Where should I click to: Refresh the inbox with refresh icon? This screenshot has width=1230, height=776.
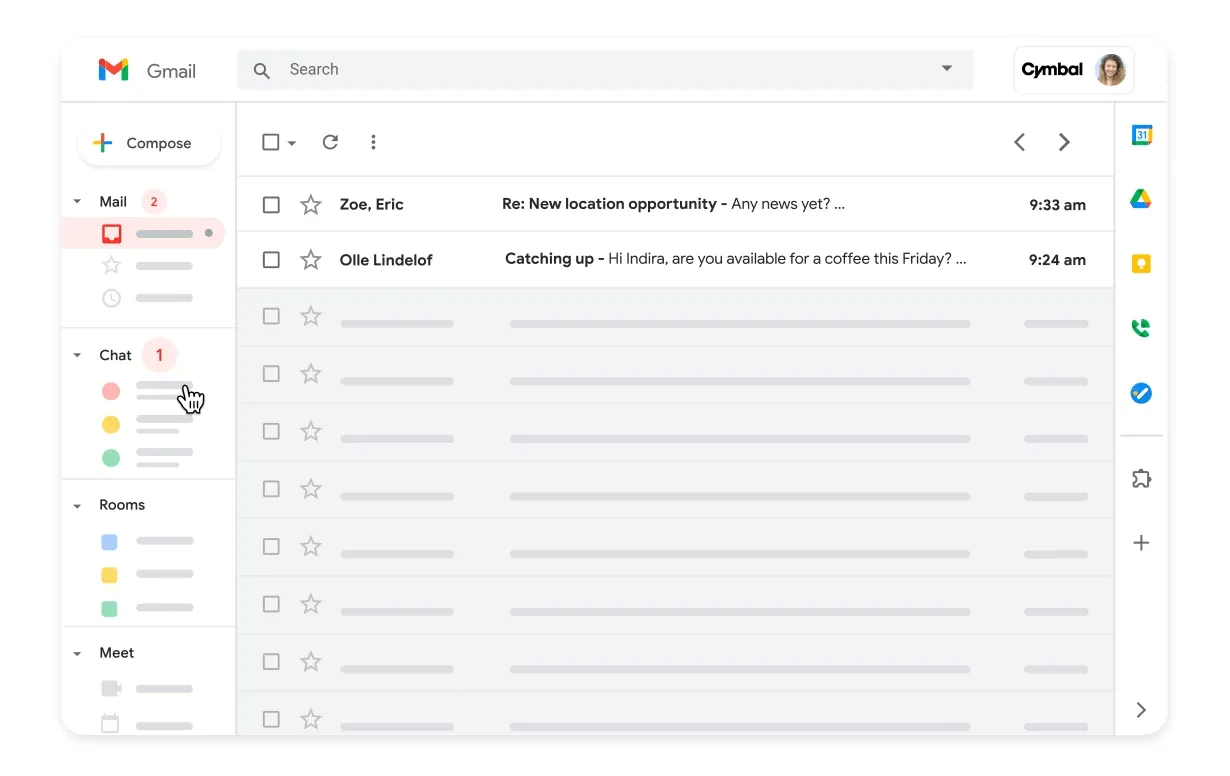tap(330, 142)
